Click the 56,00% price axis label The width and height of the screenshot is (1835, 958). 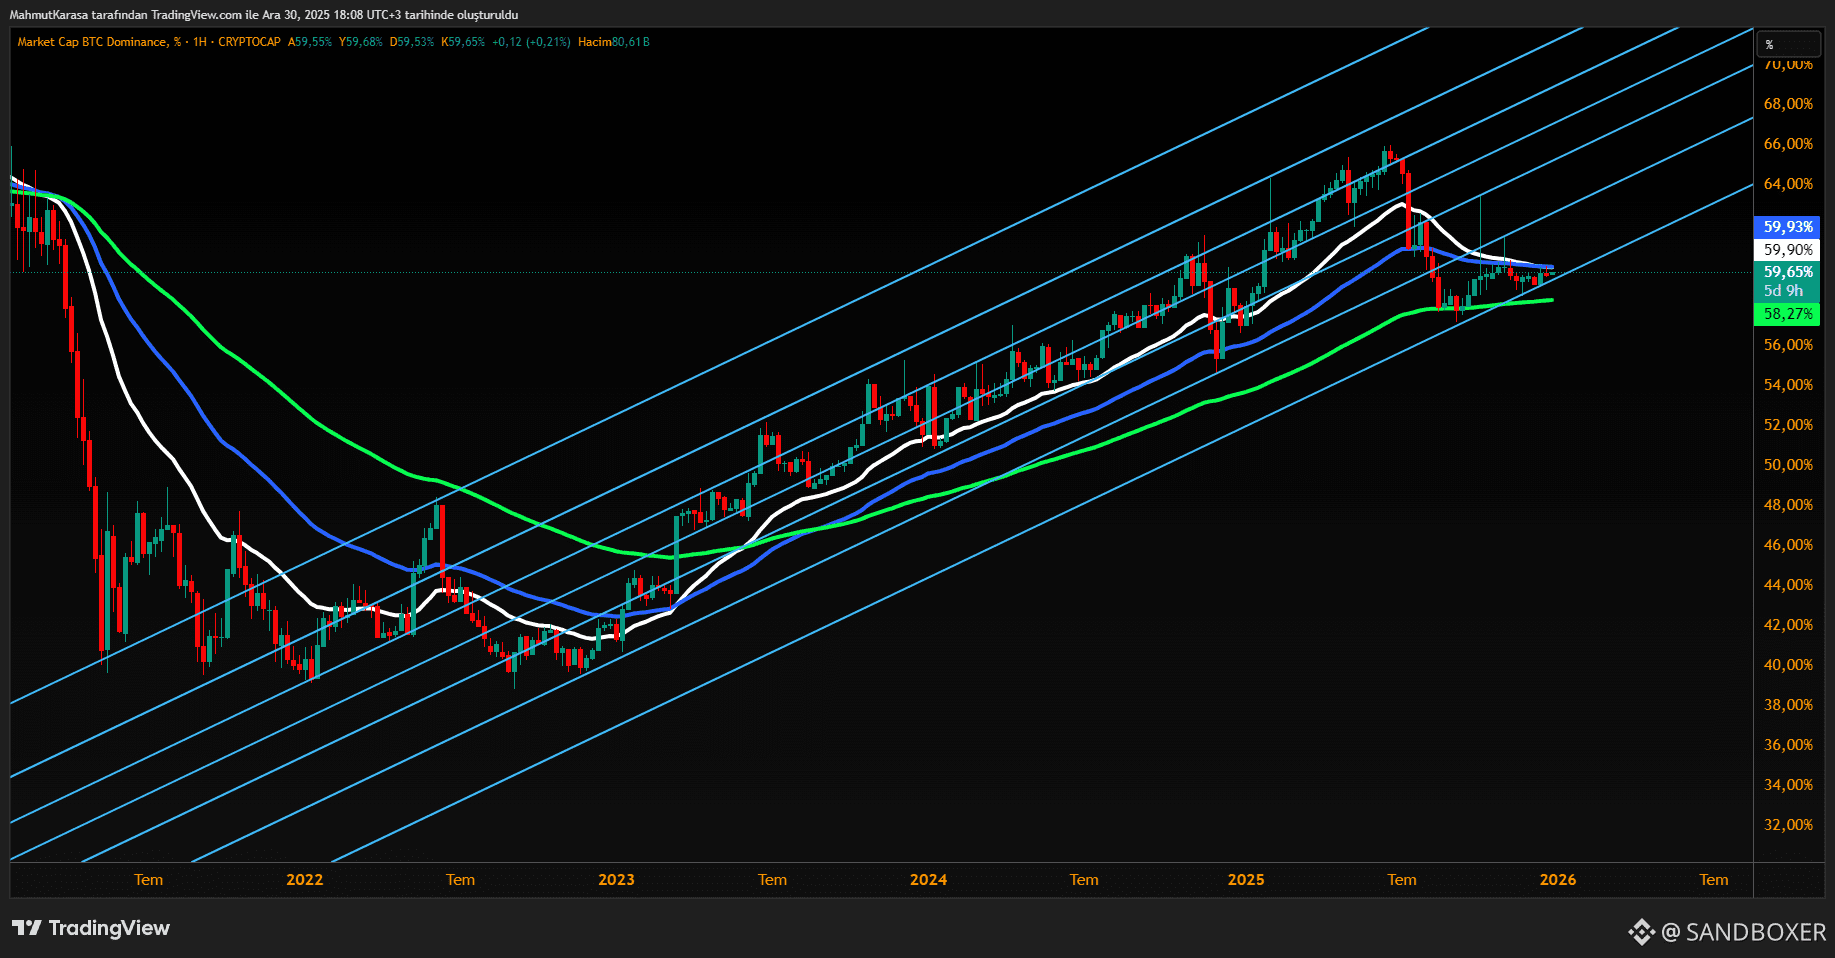coord(1788,345)
